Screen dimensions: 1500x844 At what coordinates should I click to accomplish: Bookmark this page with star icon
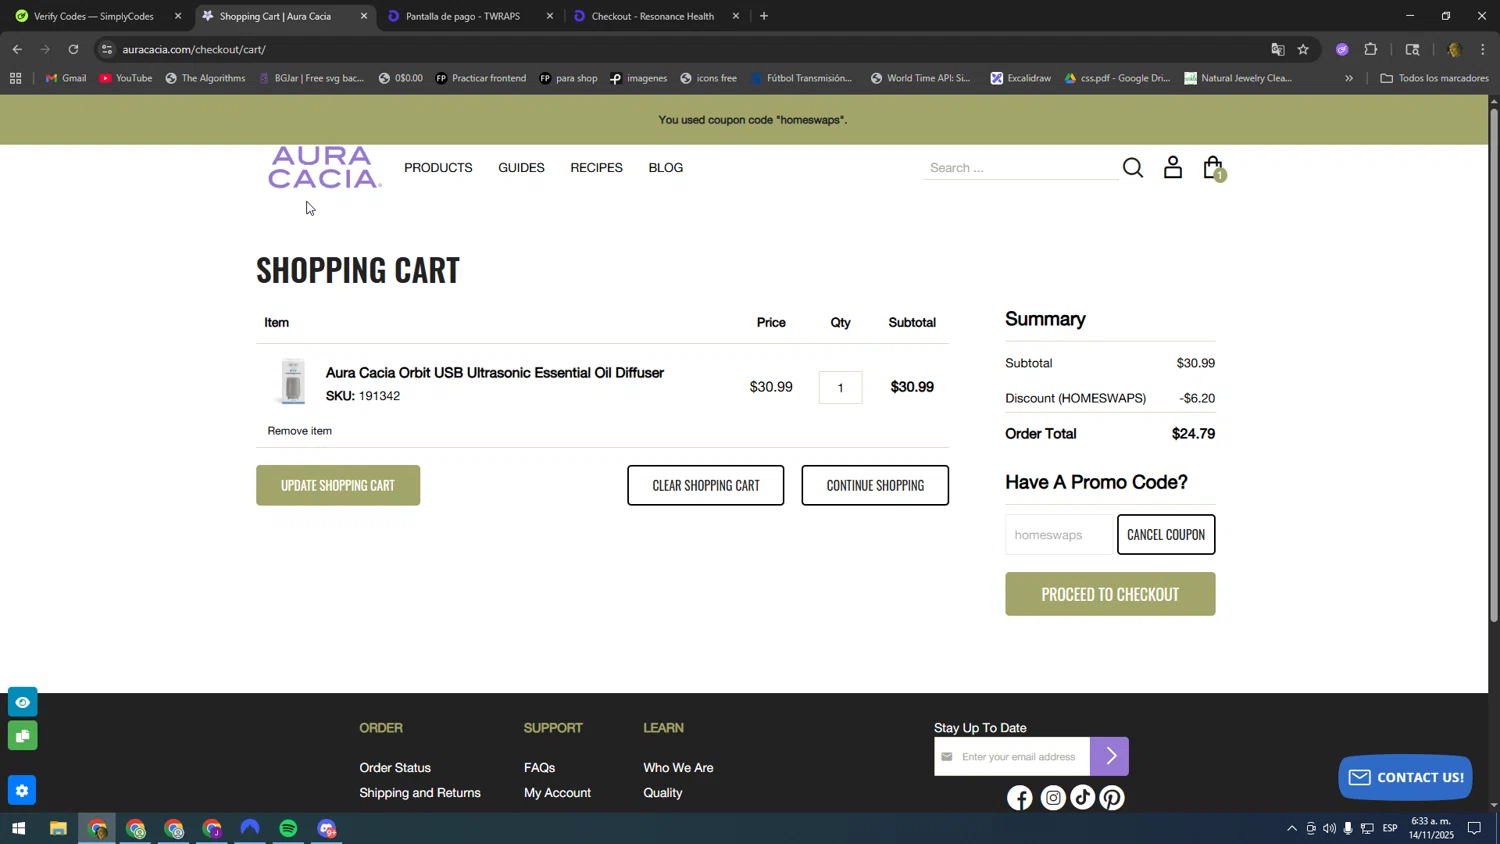pos(1303,49)
